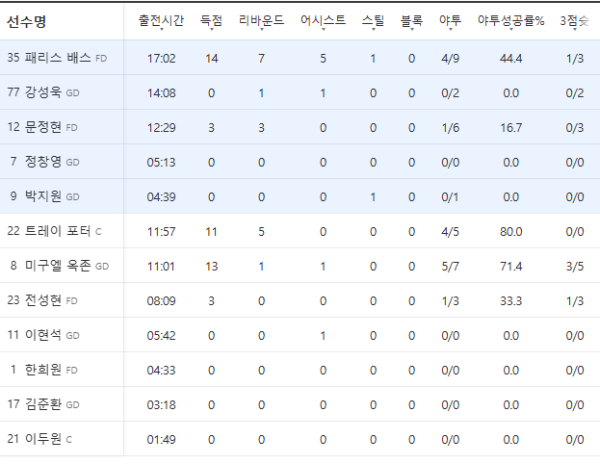Open player 미구엘 옥존 profile
Viewport: 600px width, 464px height.
pos(58,265)
